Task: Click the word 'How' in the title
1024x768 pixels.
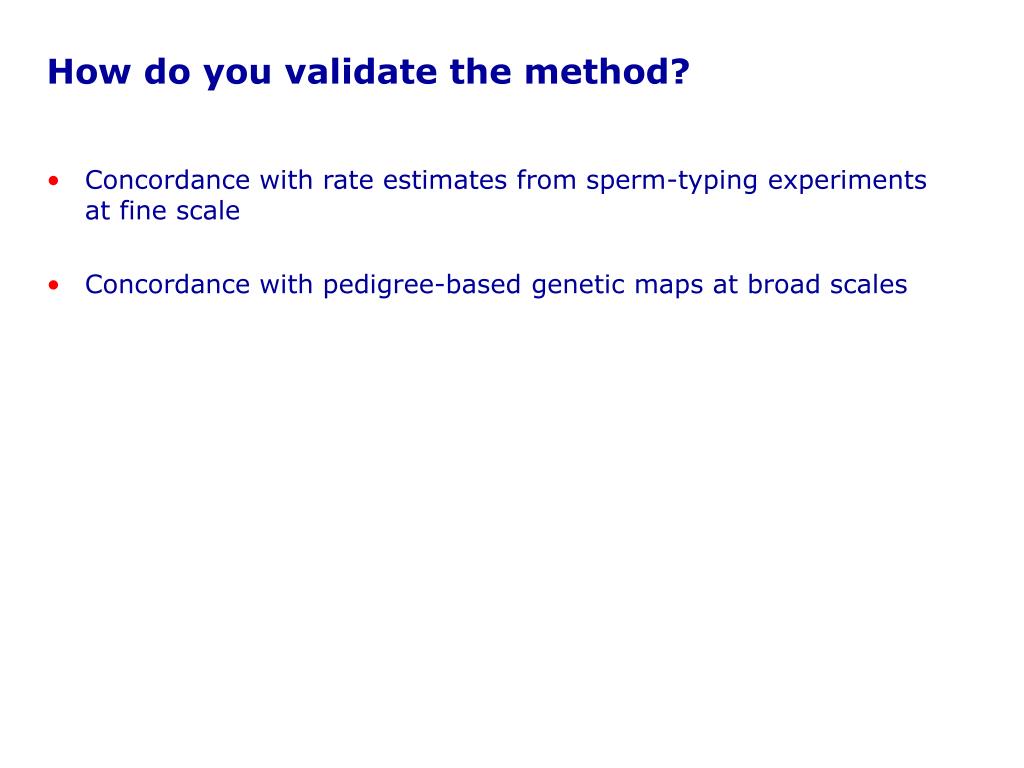Action: point(89,72)
